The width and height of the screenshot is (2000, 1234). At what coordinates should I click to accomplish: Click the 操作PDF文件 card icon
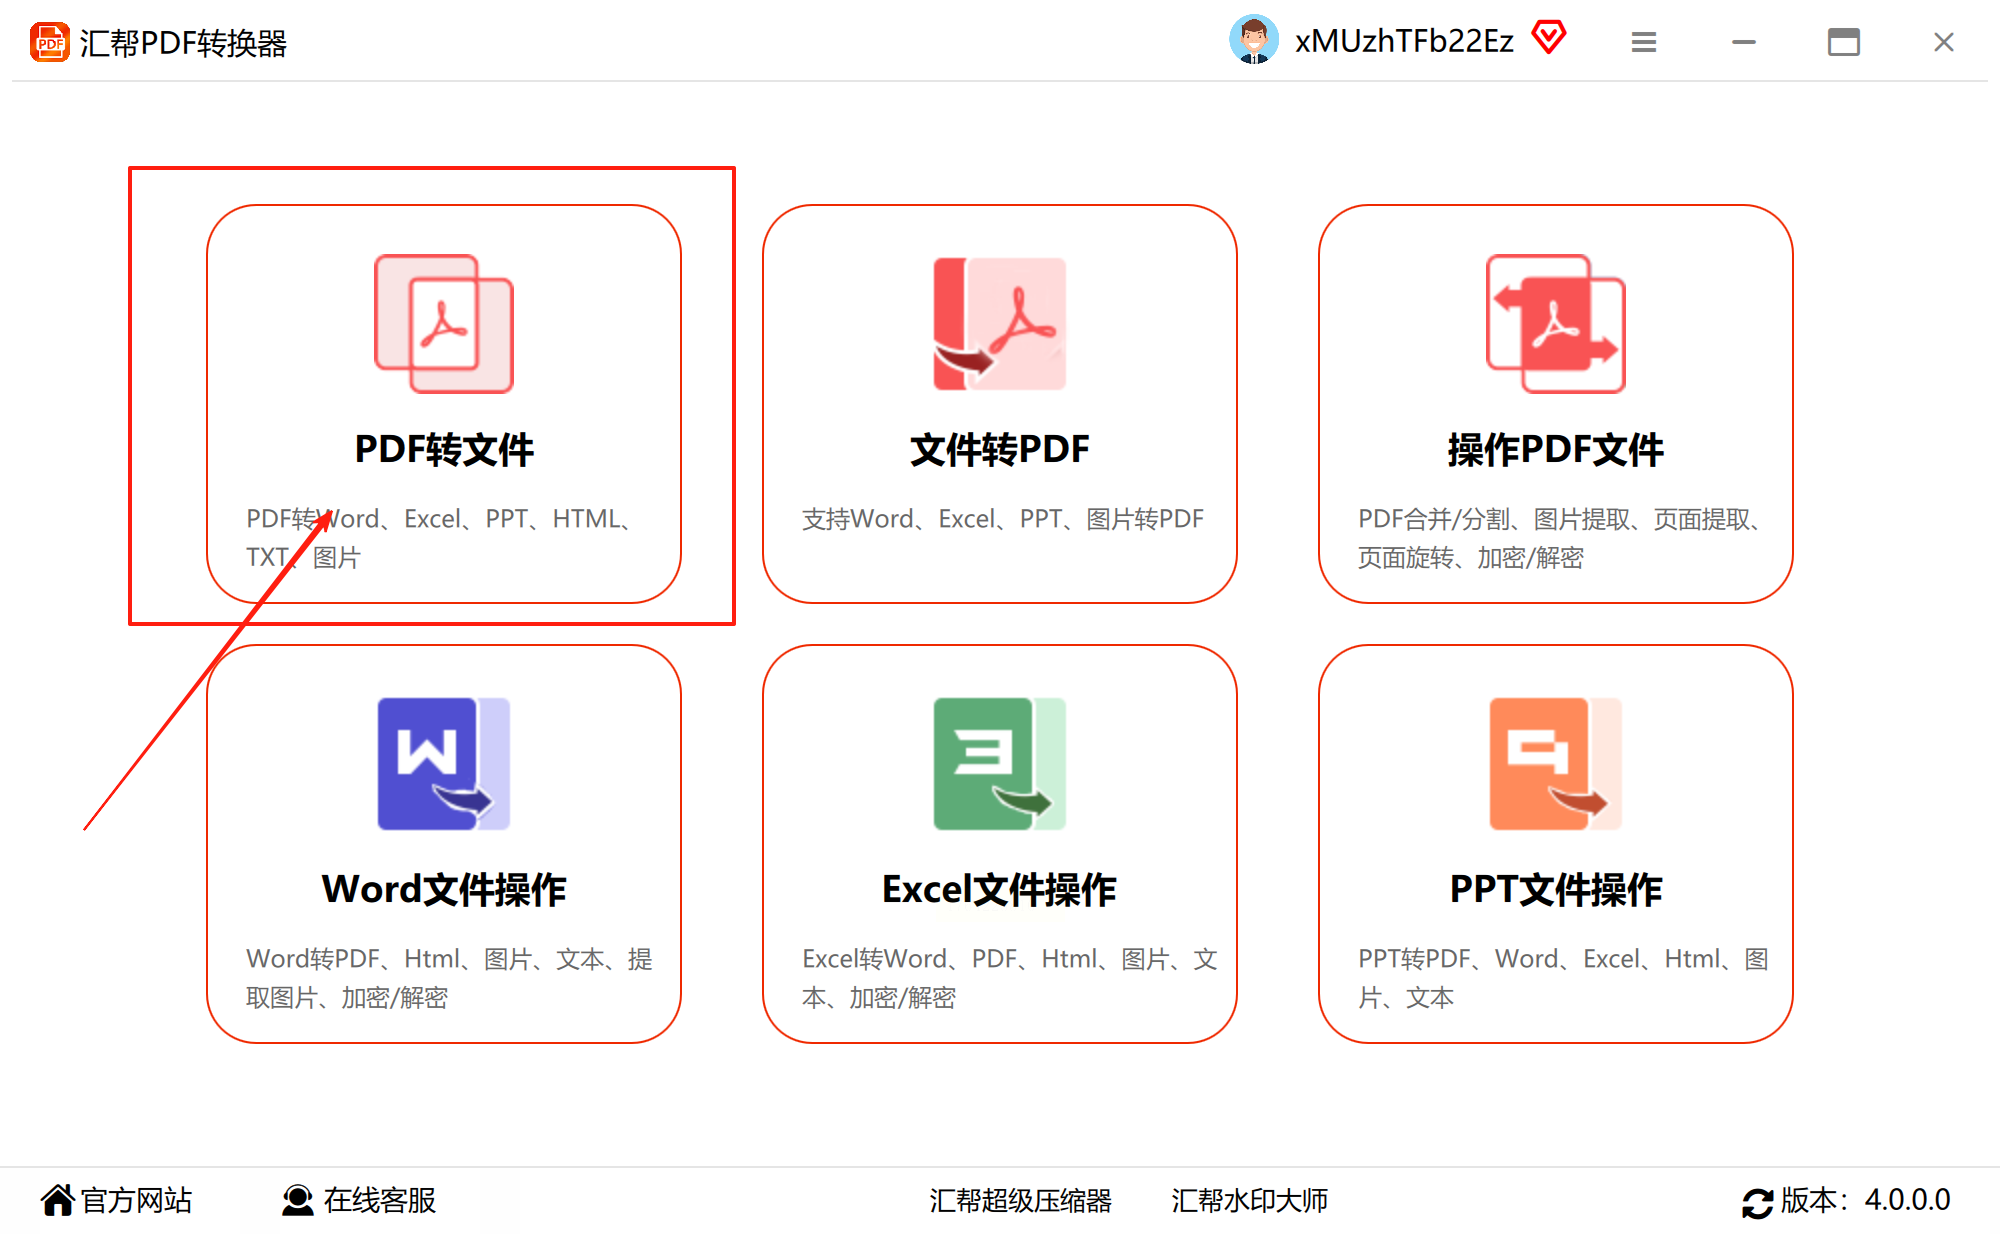1555,323
